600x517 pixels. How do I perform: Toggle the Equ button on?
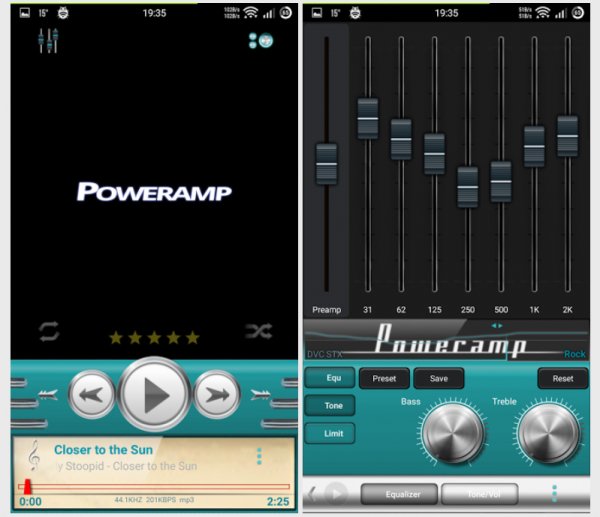[x=330, y=378]
